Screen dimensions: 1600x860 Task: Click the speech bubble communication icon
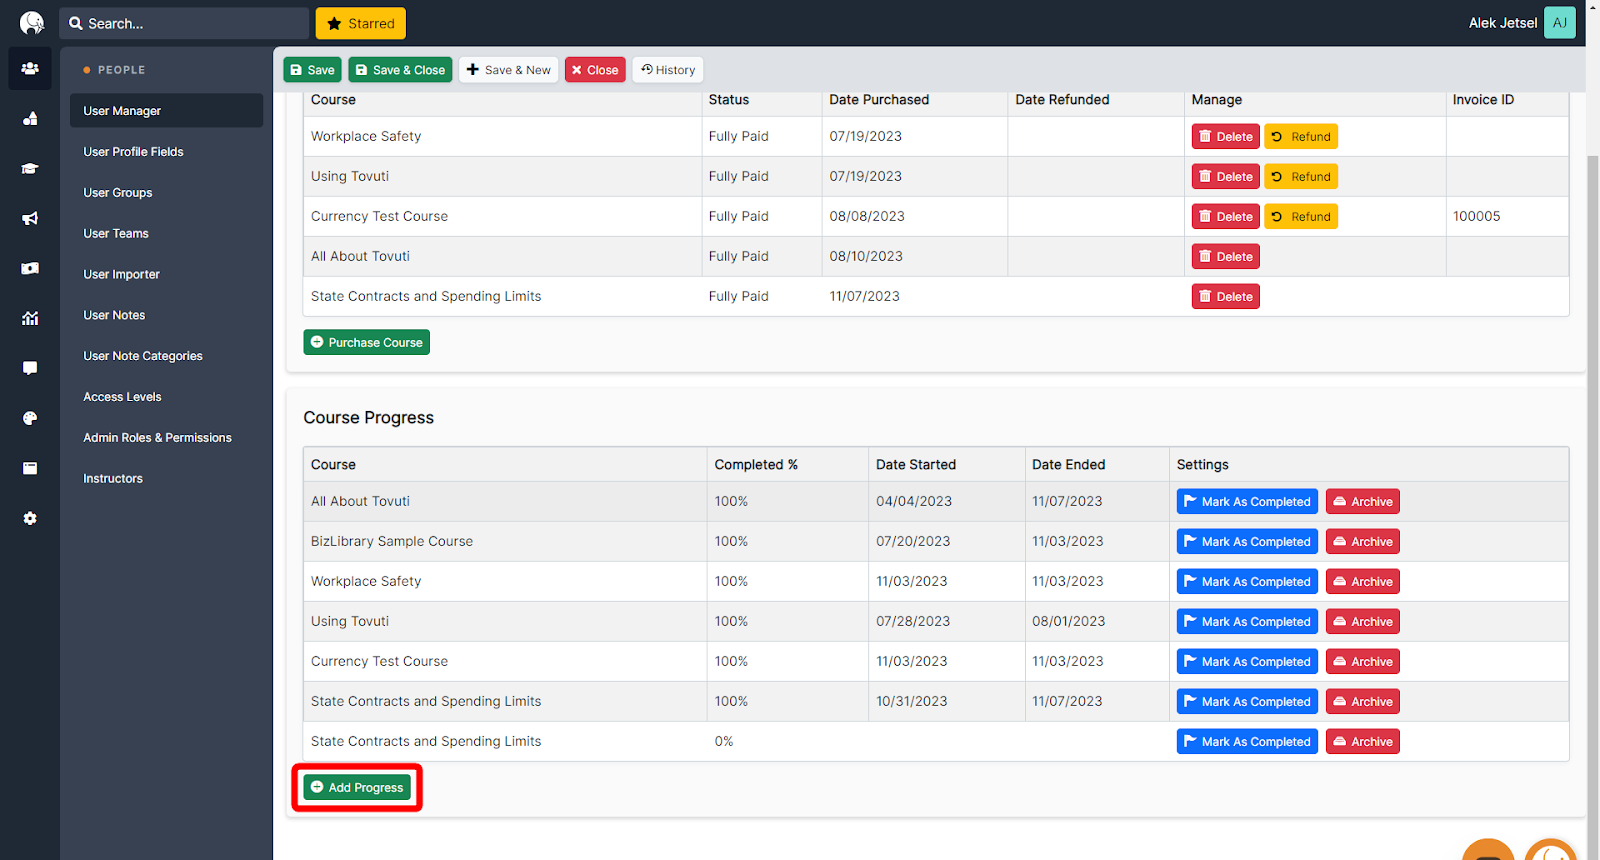[x=30, y=368]
